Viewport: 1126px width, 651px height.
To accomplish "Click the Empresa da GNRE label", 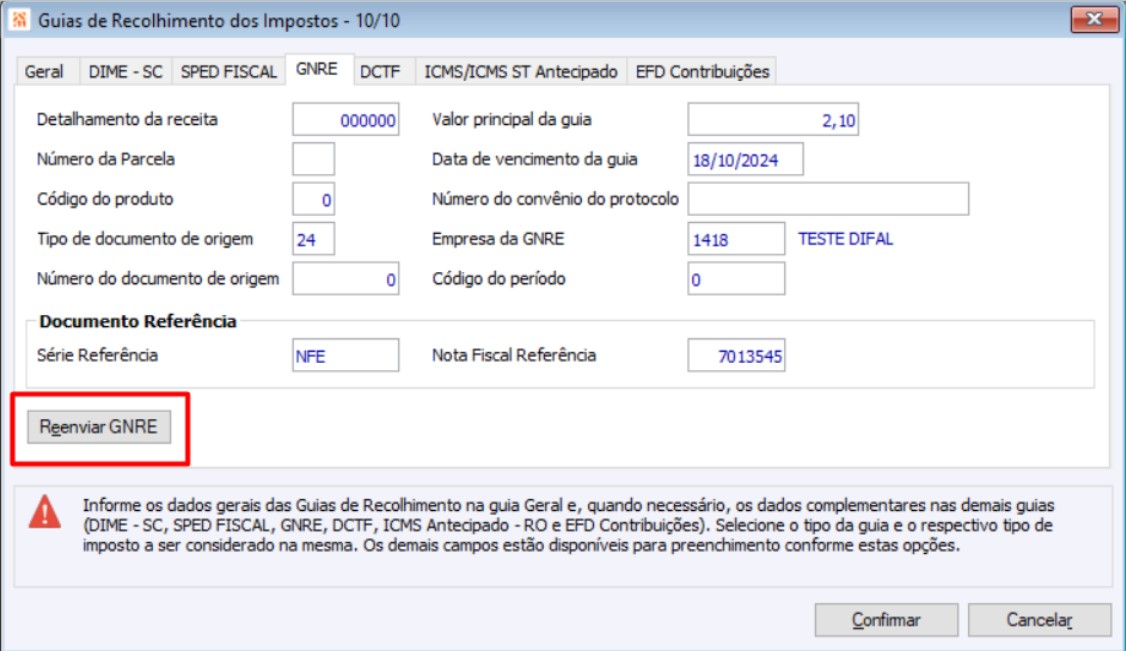I will click(498, 238).
